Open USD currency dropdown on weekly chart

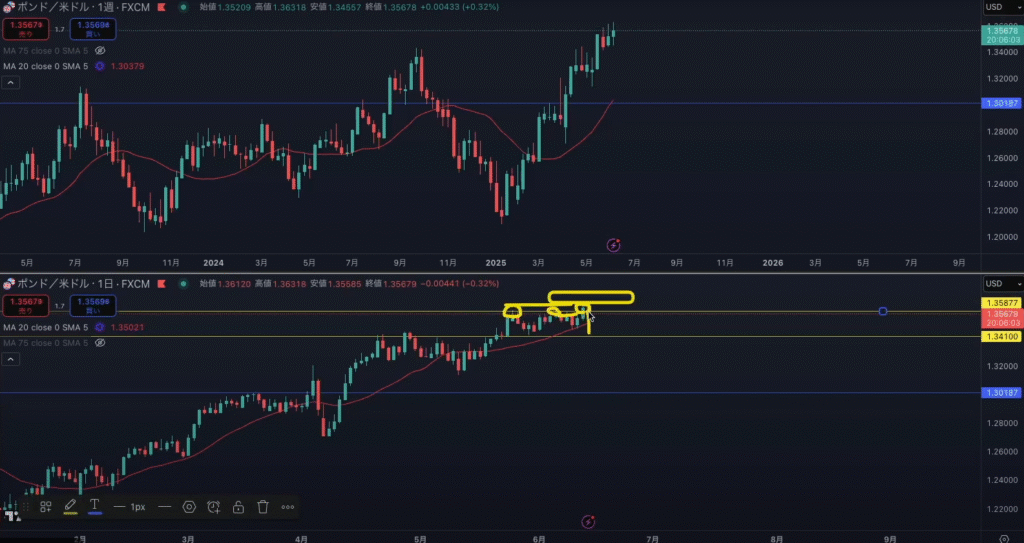tap(1003, 7)
